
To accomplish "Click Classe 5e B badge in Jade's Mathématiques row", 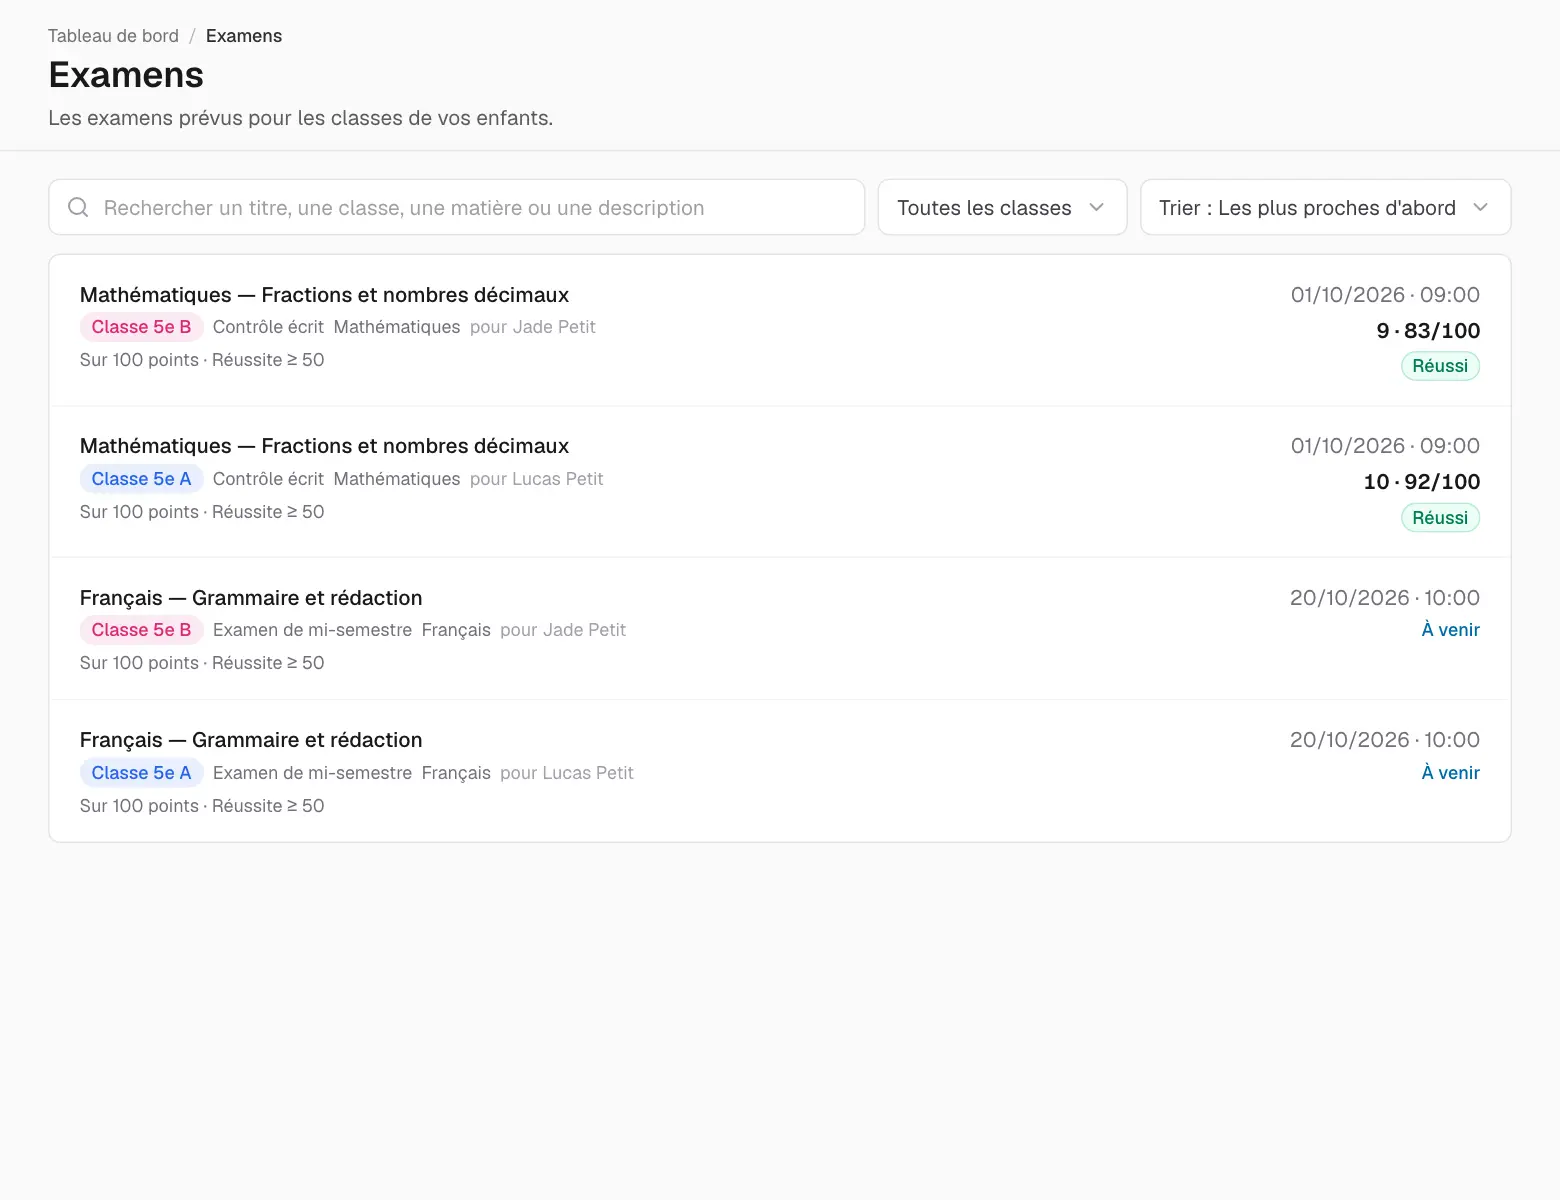I will (x=141, y=327).
